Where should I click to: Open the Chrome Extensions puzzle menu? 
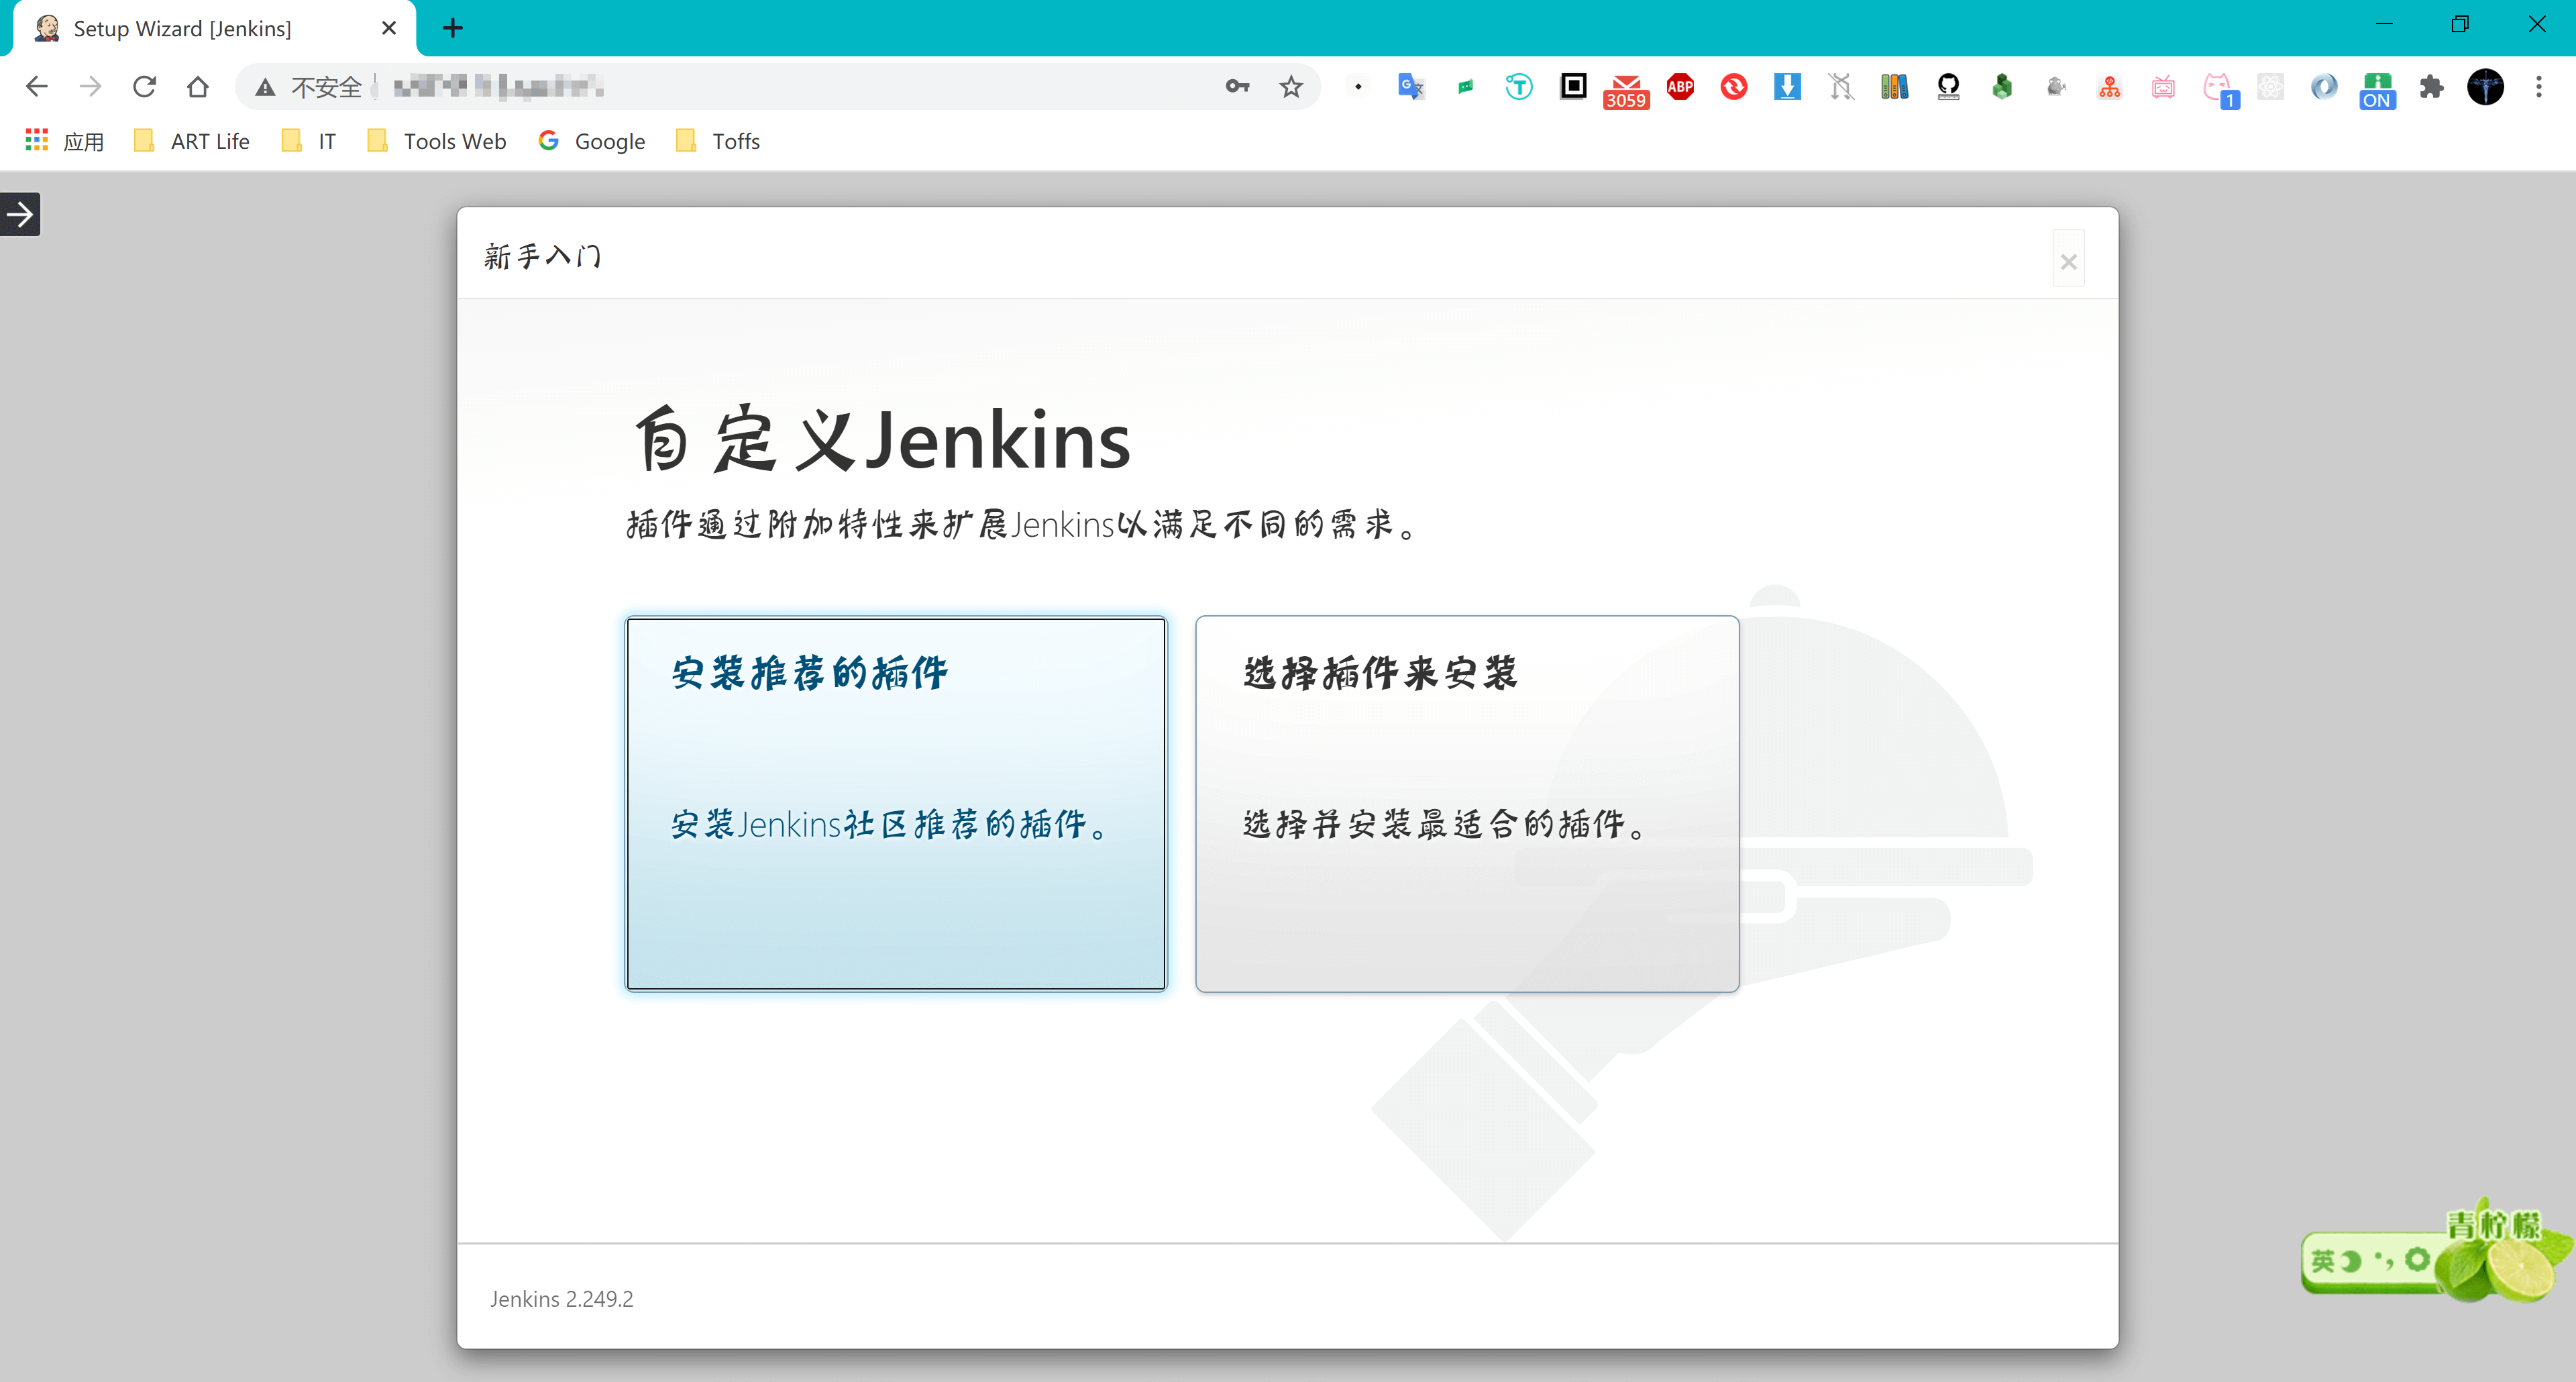coord(2431,87)
